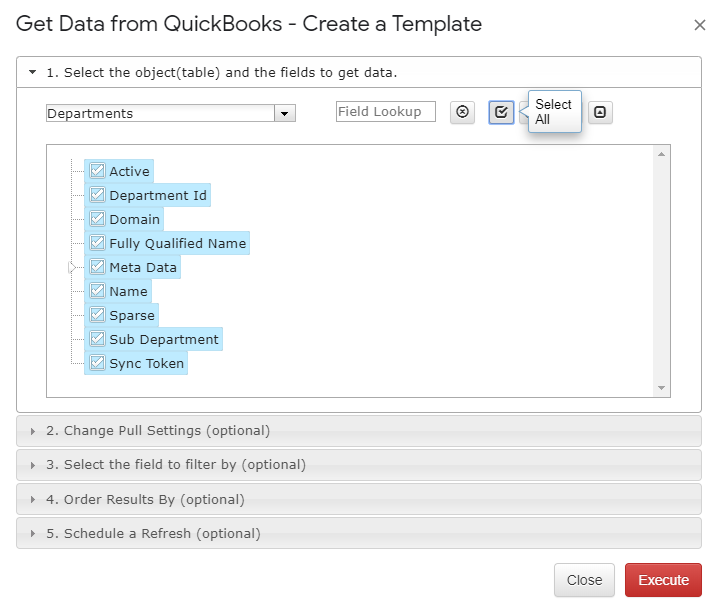Expand the Meta Data tree node arrow
This screenshot has width=715, height=609.
pos(72,268)
